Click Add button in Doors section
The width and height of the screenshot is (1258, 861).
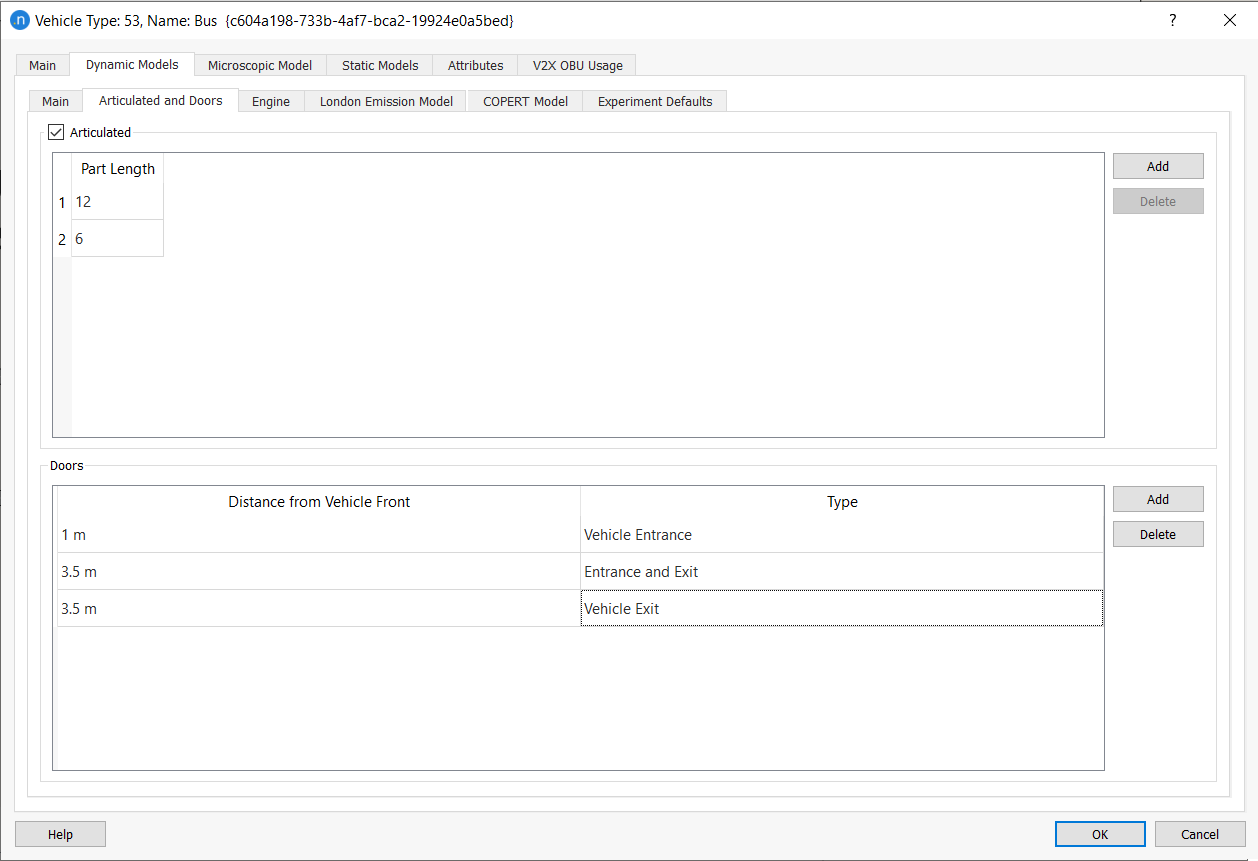[x=1157, y=499]
